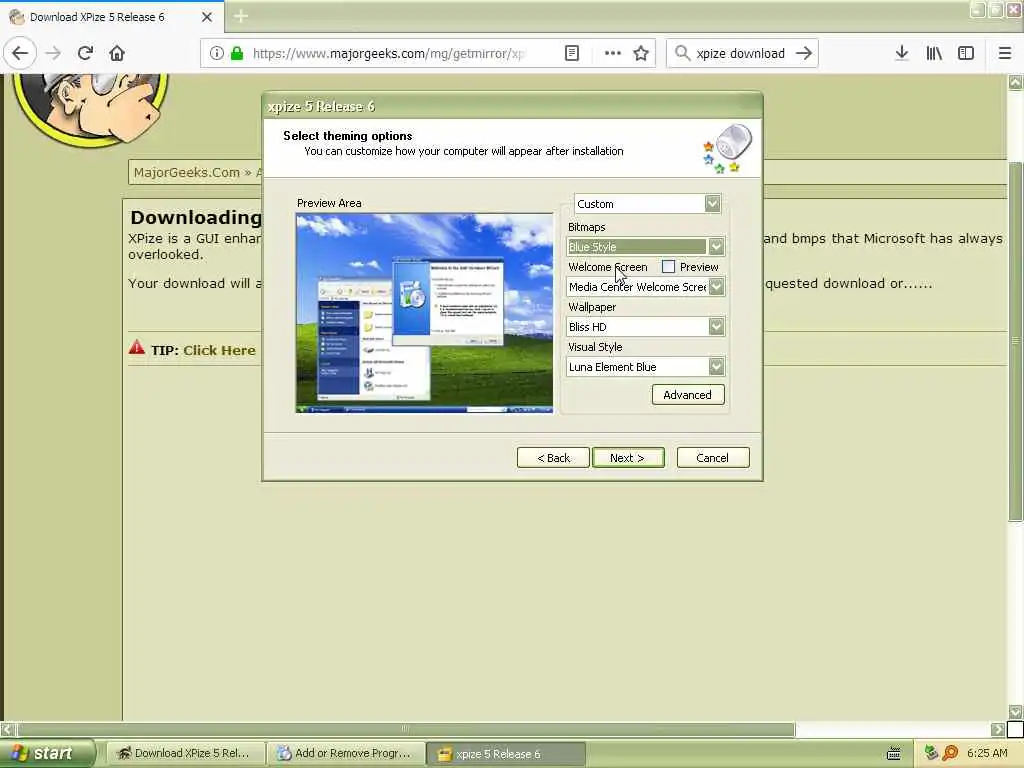Click the horizontal scrollbar right arrow
1024x768 pixels.
point(997,729)
